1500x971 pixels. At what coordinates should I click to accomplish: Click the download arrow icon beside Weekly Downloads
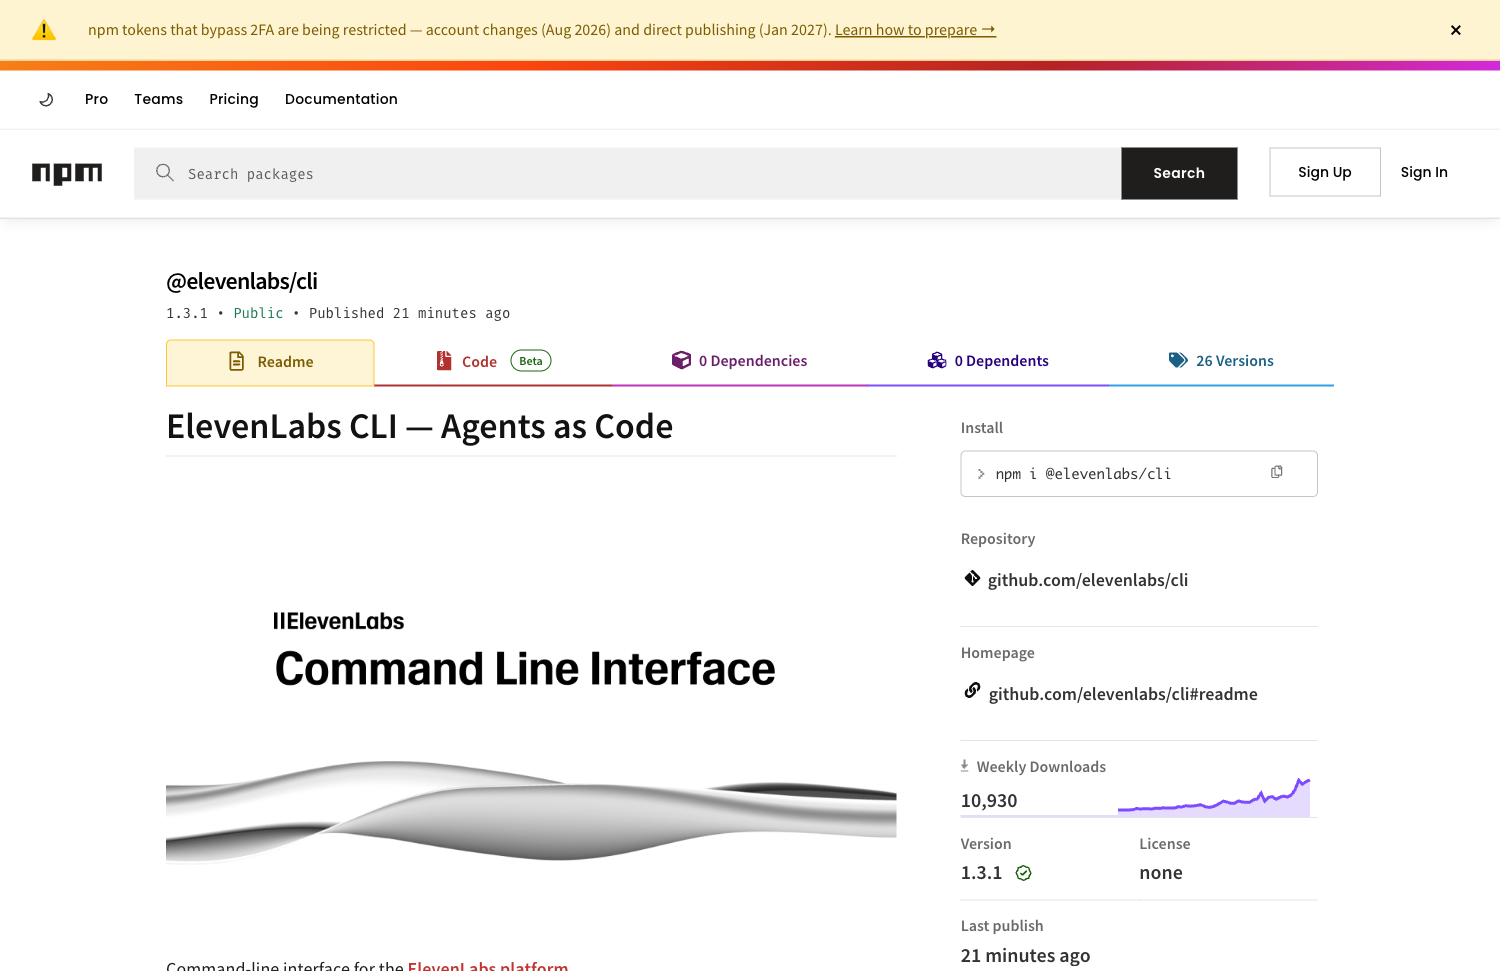[x=965, y=766]
